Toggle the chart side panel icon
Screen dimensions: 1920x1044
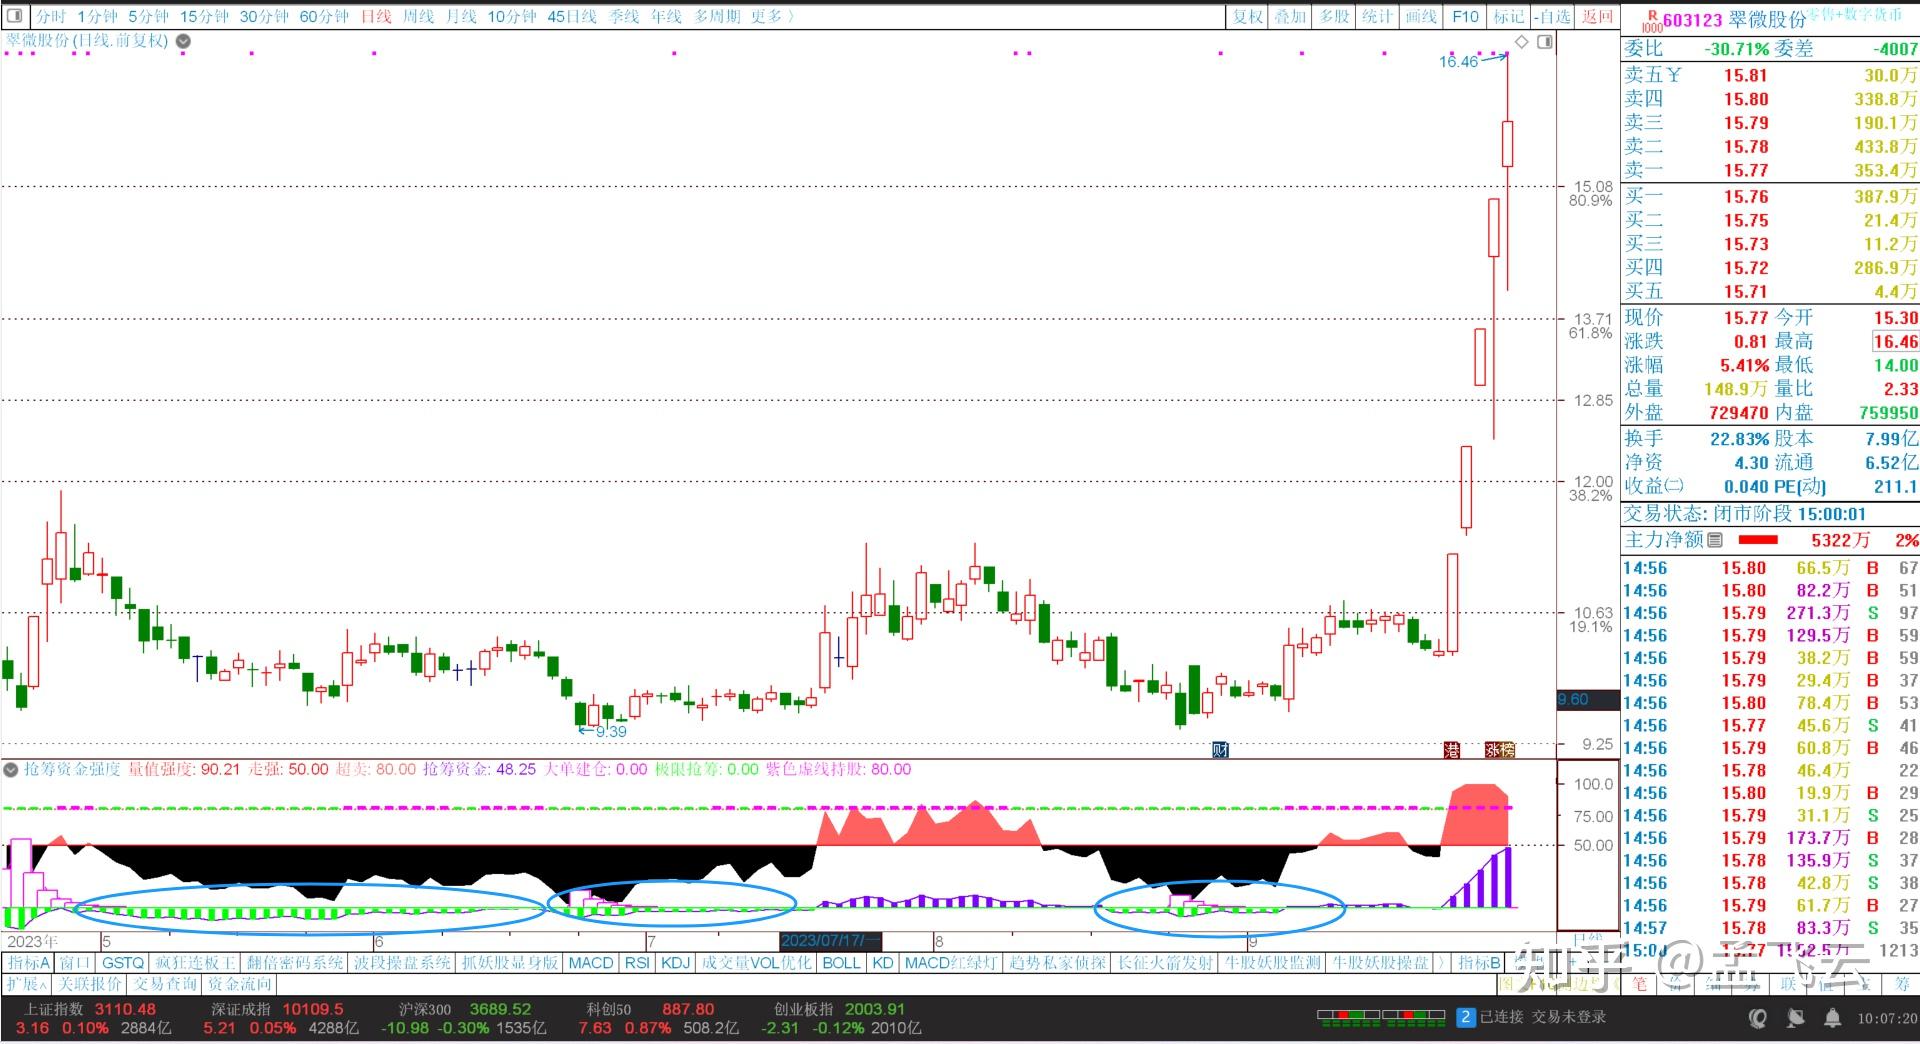(1545, 42)
